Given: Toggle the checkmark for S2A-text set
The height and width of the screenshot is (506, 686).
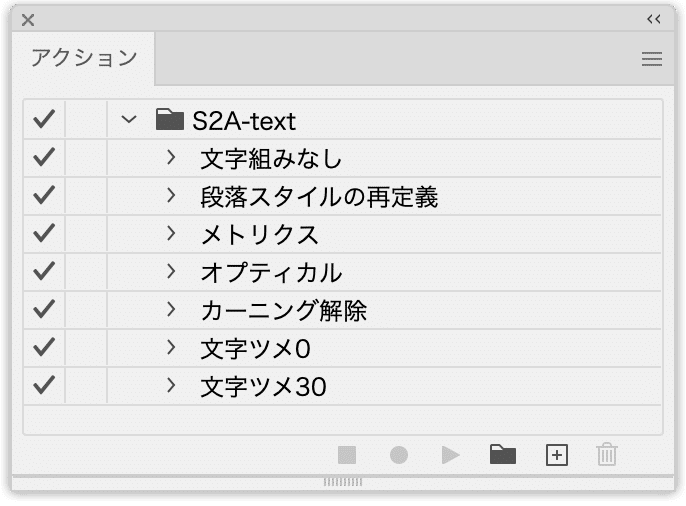Looking at the screenshot, I should click(44, 119).
